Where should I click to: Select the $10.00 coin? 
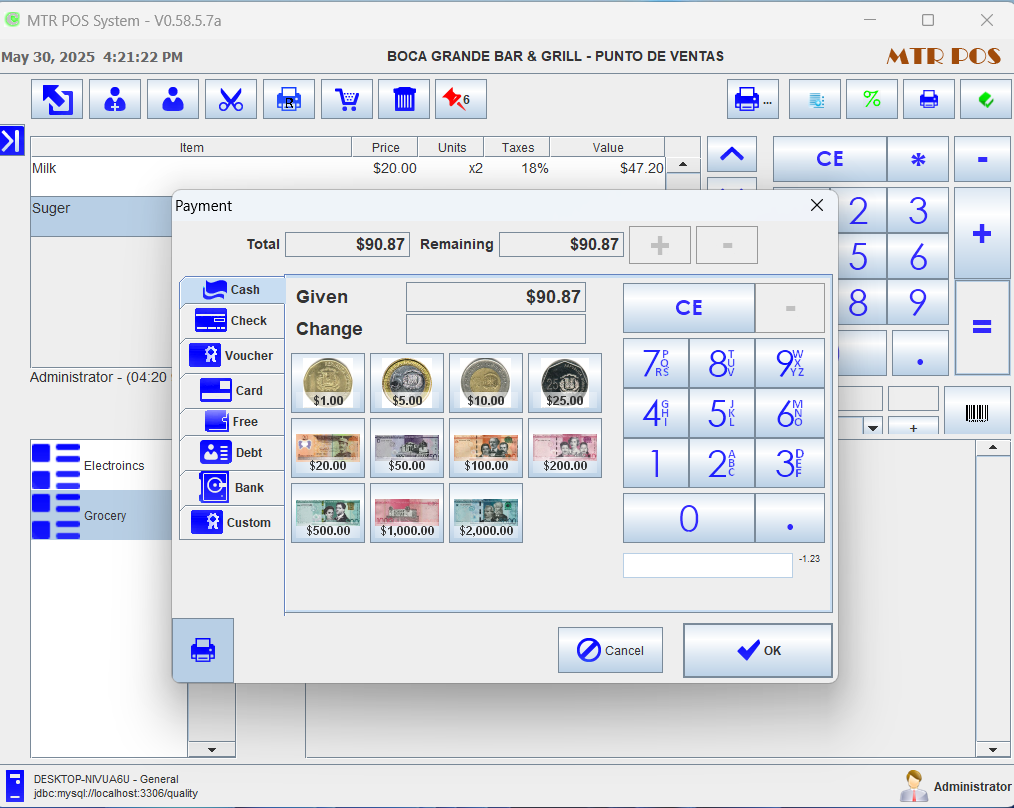486,383
